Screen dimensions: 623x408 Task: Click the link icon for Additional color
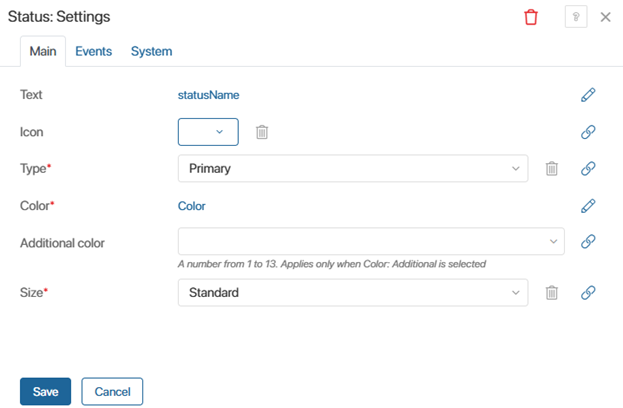[588, 241]
